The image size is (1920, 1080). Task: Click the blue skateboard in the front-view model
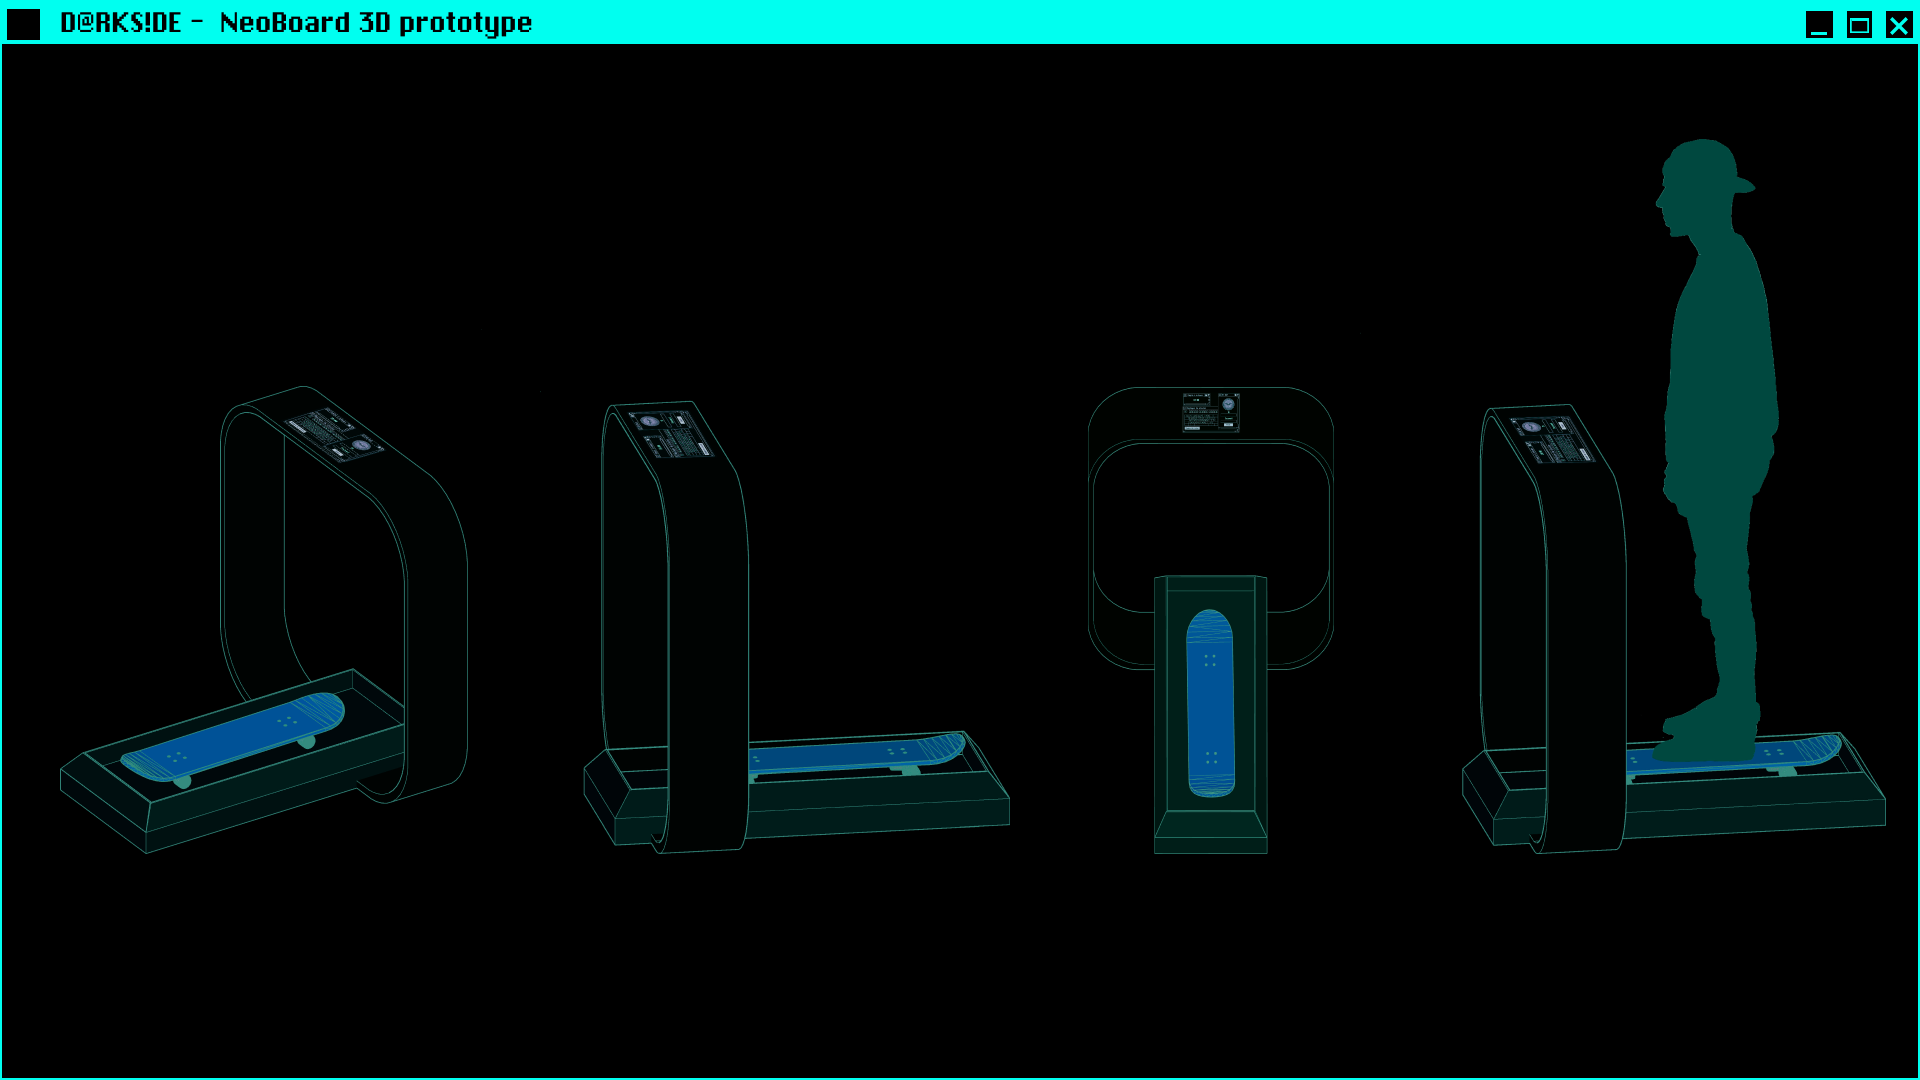[1210, 705]
